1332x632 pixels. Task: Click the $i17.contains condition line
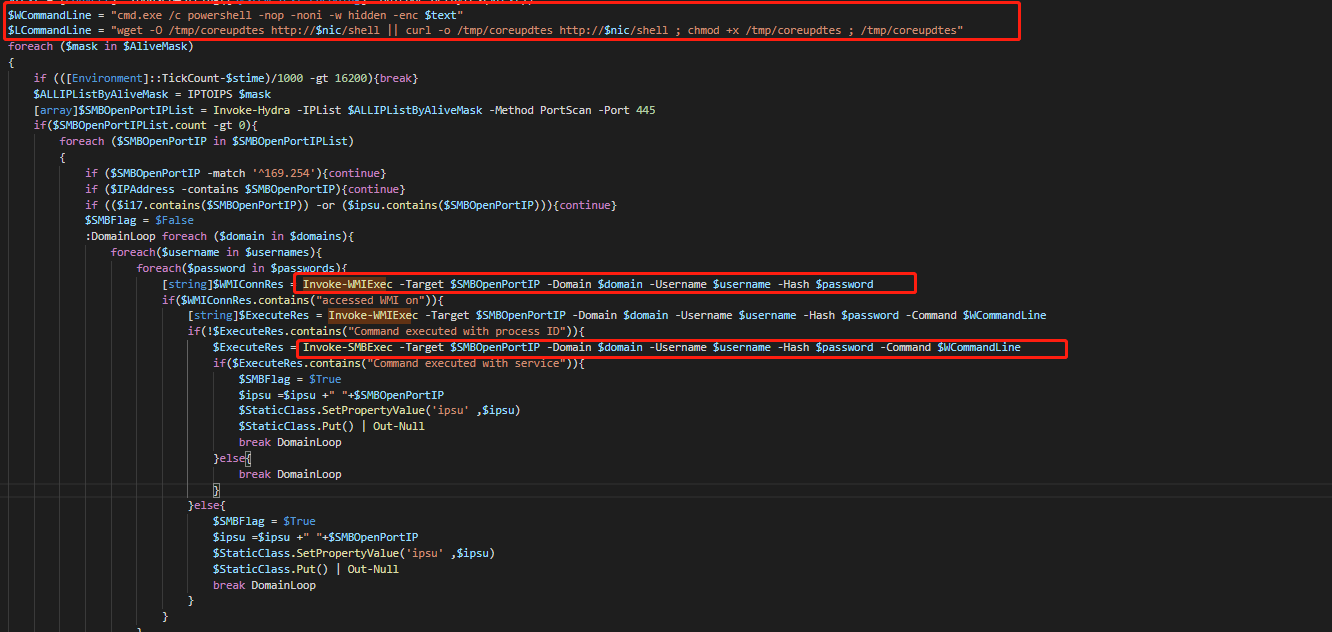[x=351, y=205]
